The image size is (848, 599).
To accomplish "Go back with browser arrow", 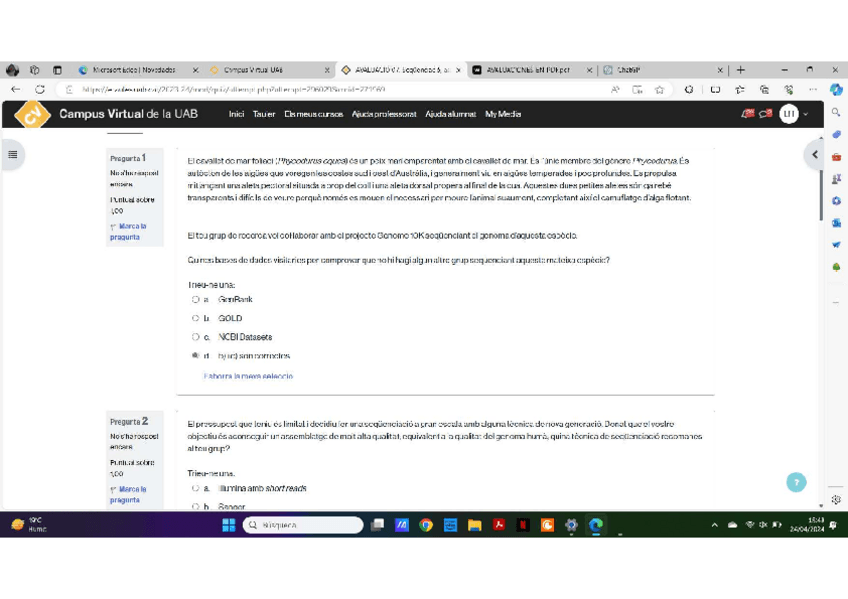I will point(16,89).
